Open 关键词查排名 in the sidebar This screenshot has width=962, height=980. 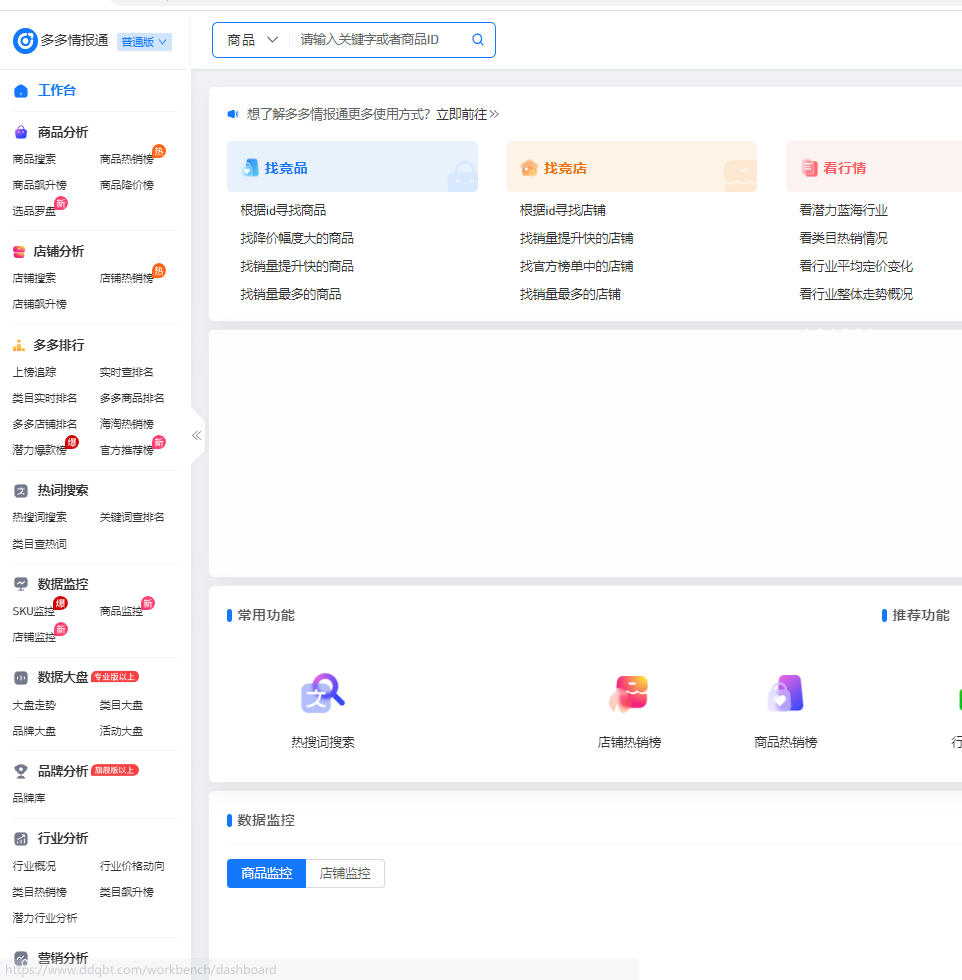(x=132, y=518)
